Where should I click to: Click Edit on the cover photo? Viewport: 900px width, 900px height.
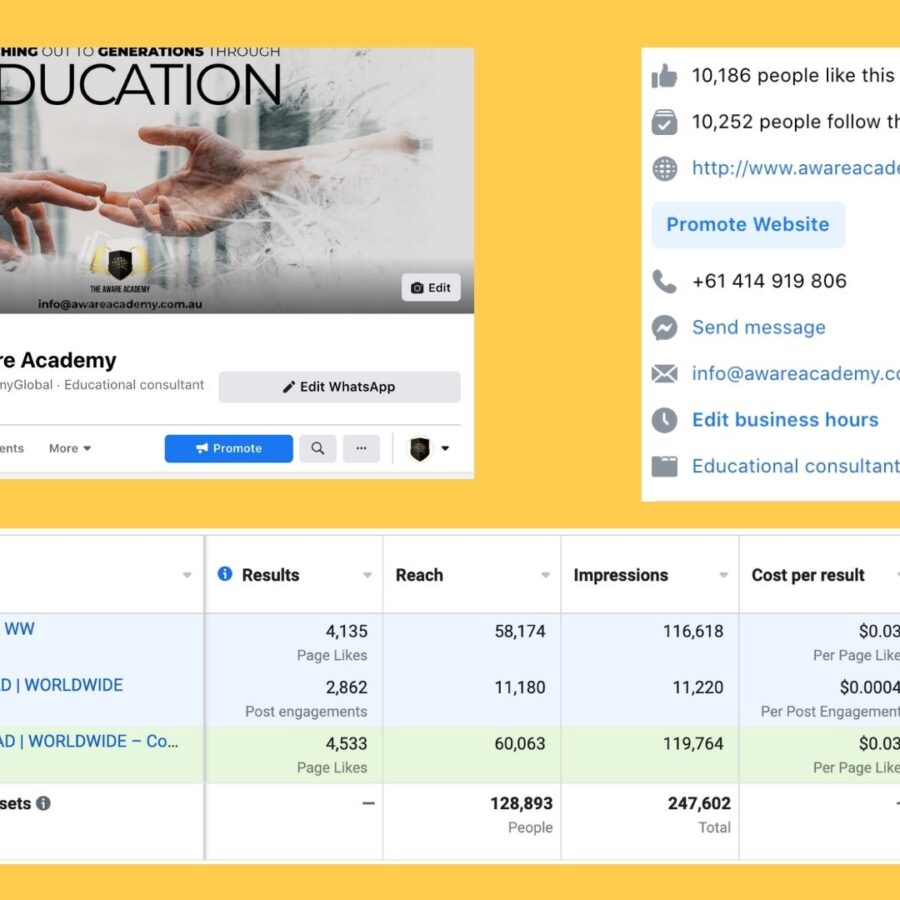pyautogui.click(x=431, y=288)
